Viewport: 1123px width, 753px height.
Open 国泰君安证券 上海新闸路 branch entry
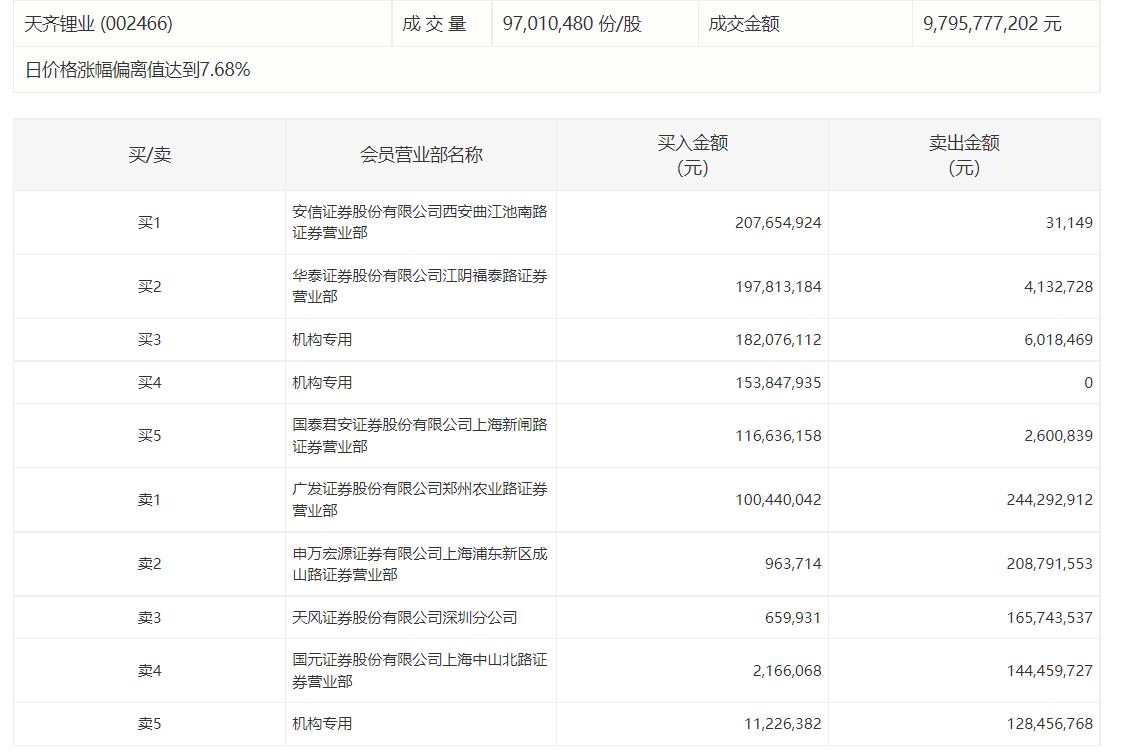point(419,435)
